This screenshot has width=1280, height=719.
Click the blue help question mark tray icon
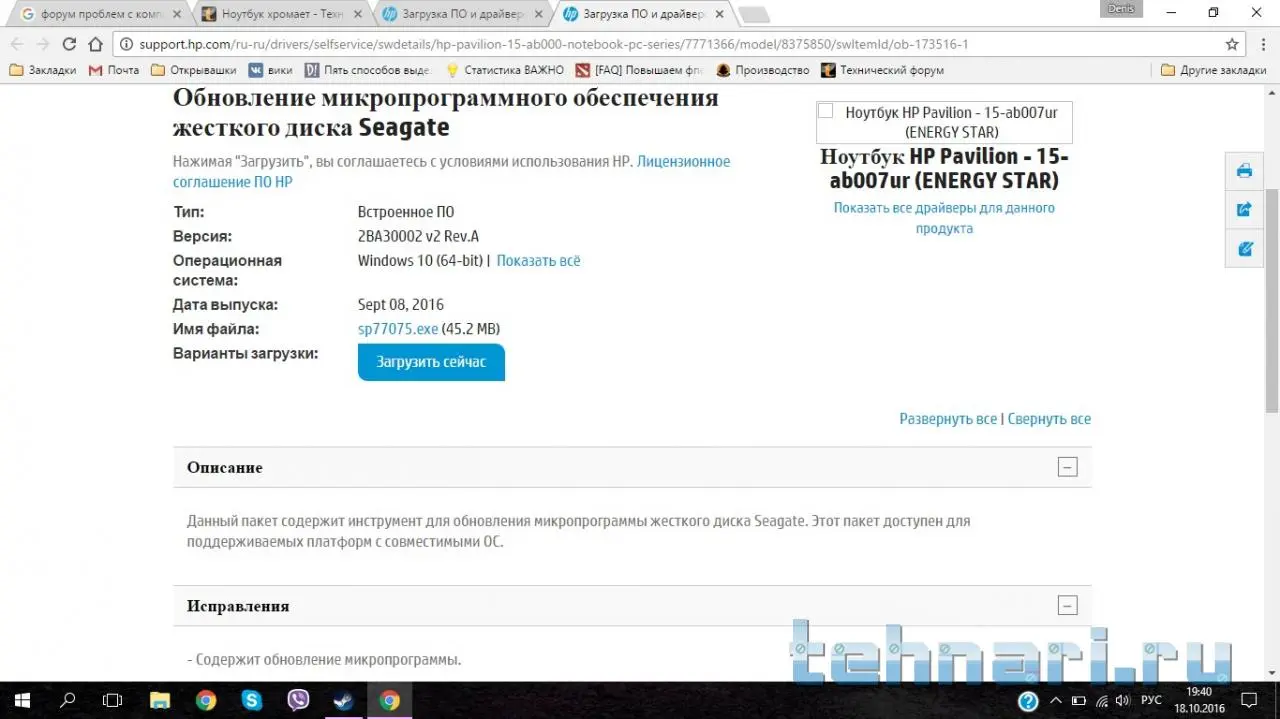pyautogui.click(x=1028, y=701)
